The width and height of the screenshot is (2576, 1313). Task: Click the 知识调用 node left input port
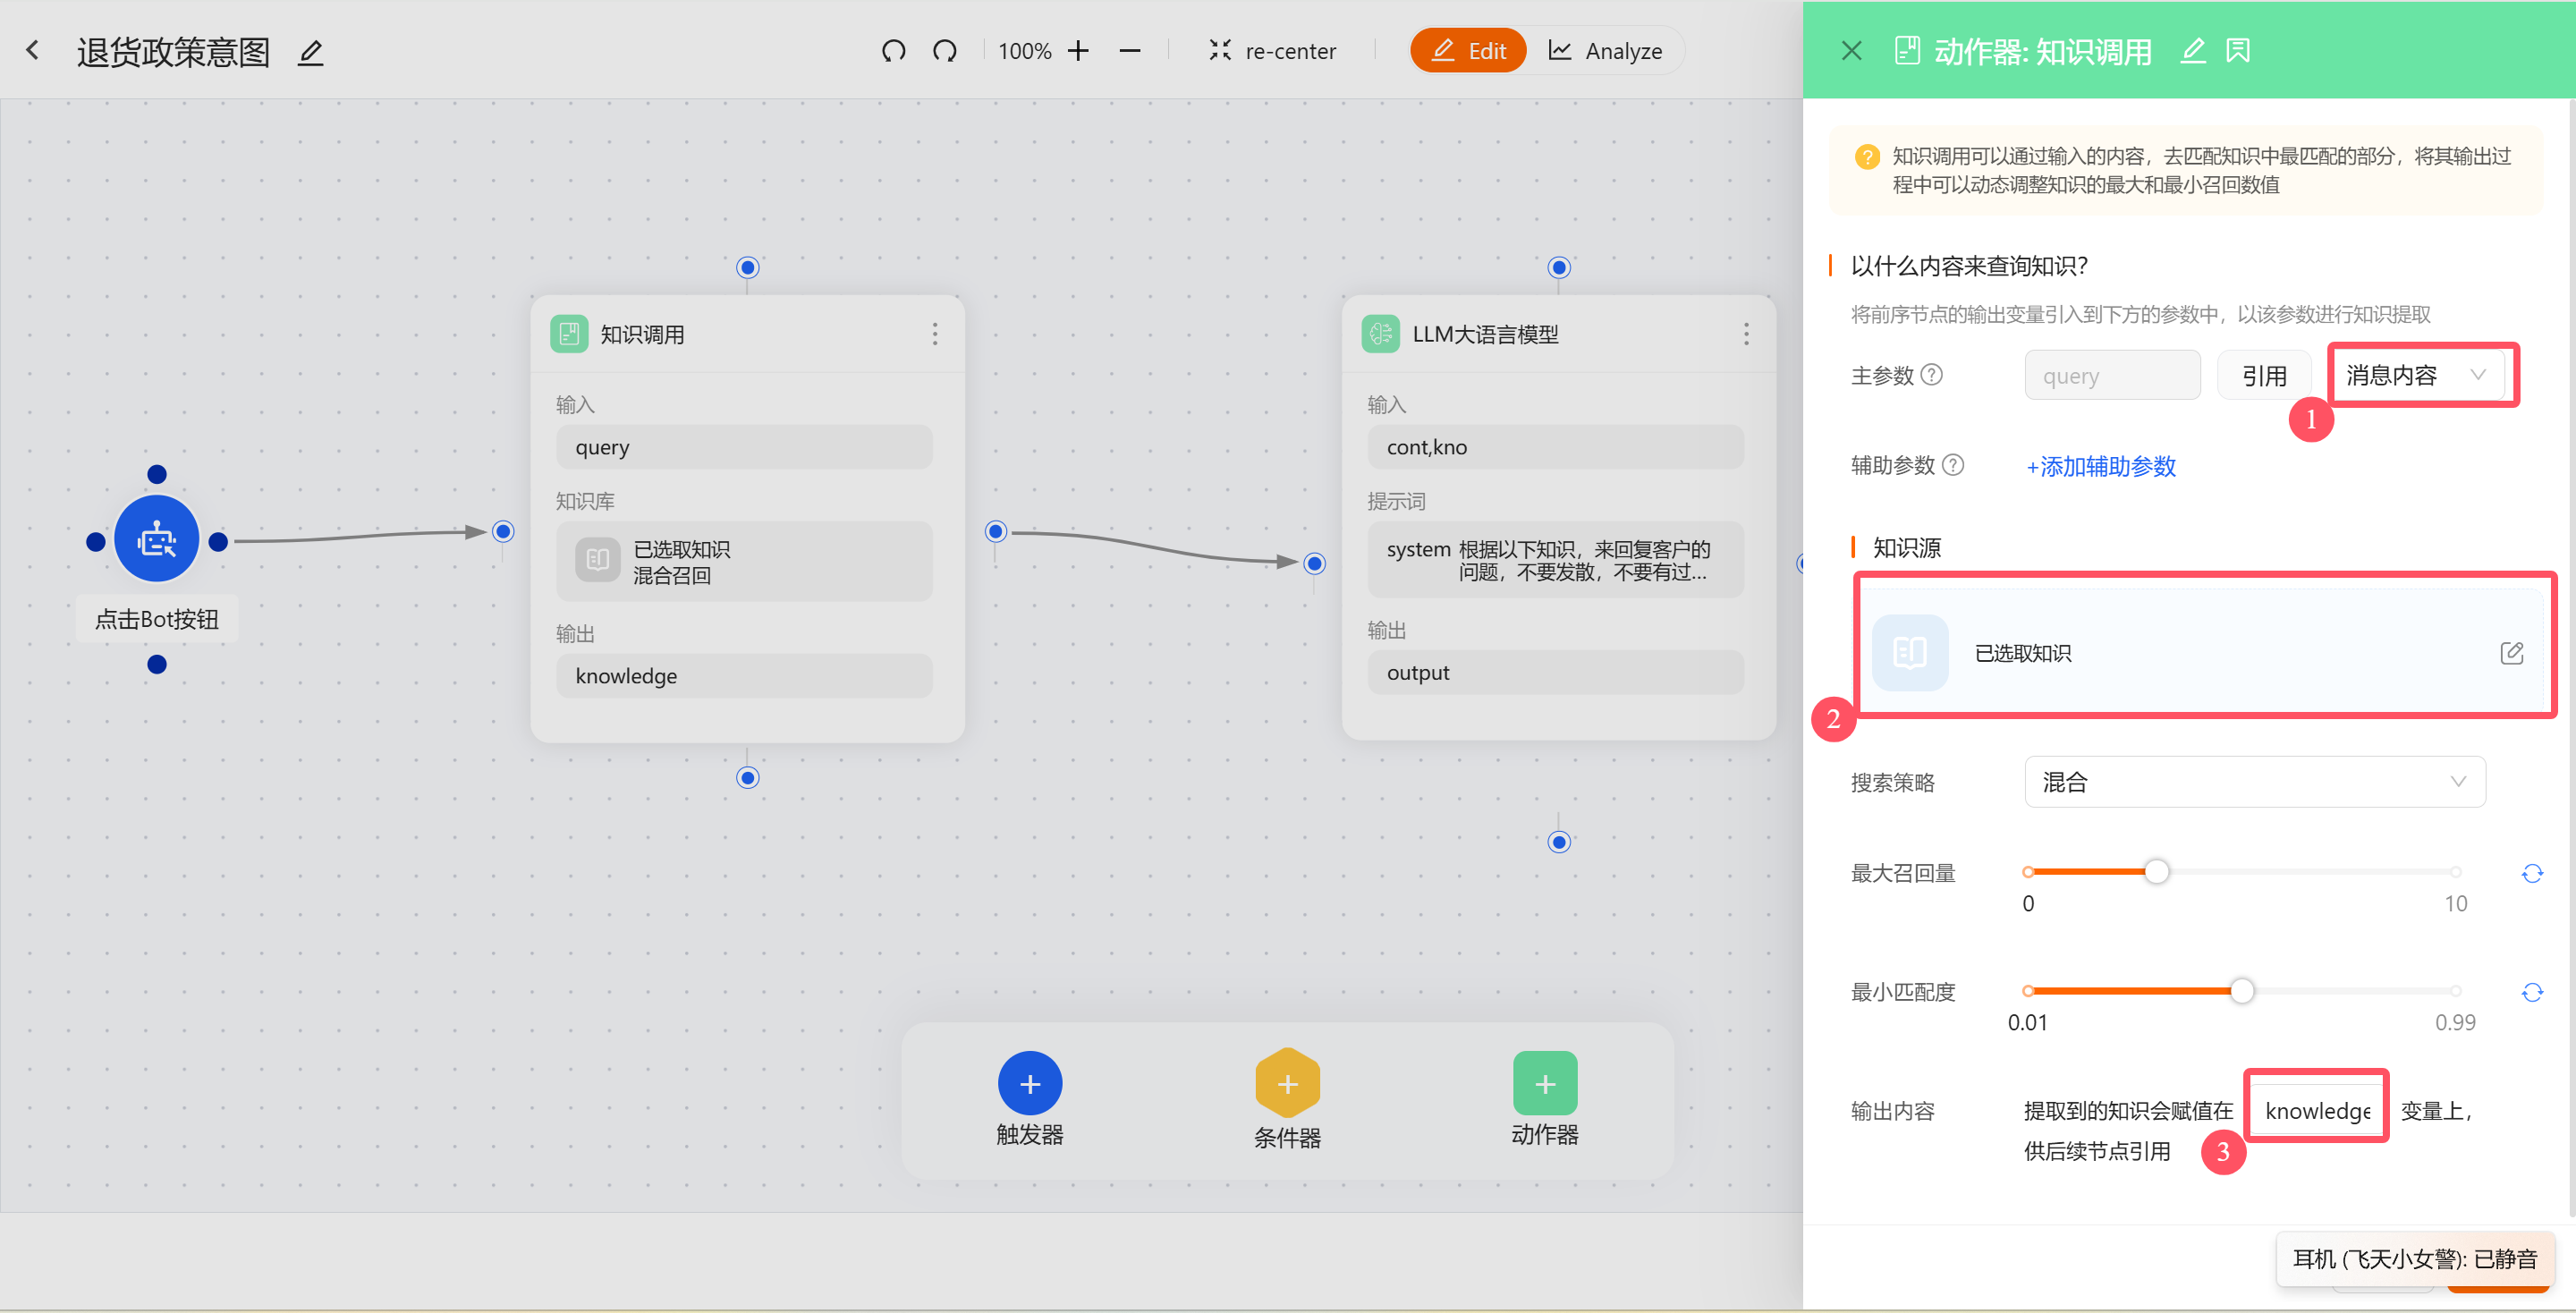point(504,531)
